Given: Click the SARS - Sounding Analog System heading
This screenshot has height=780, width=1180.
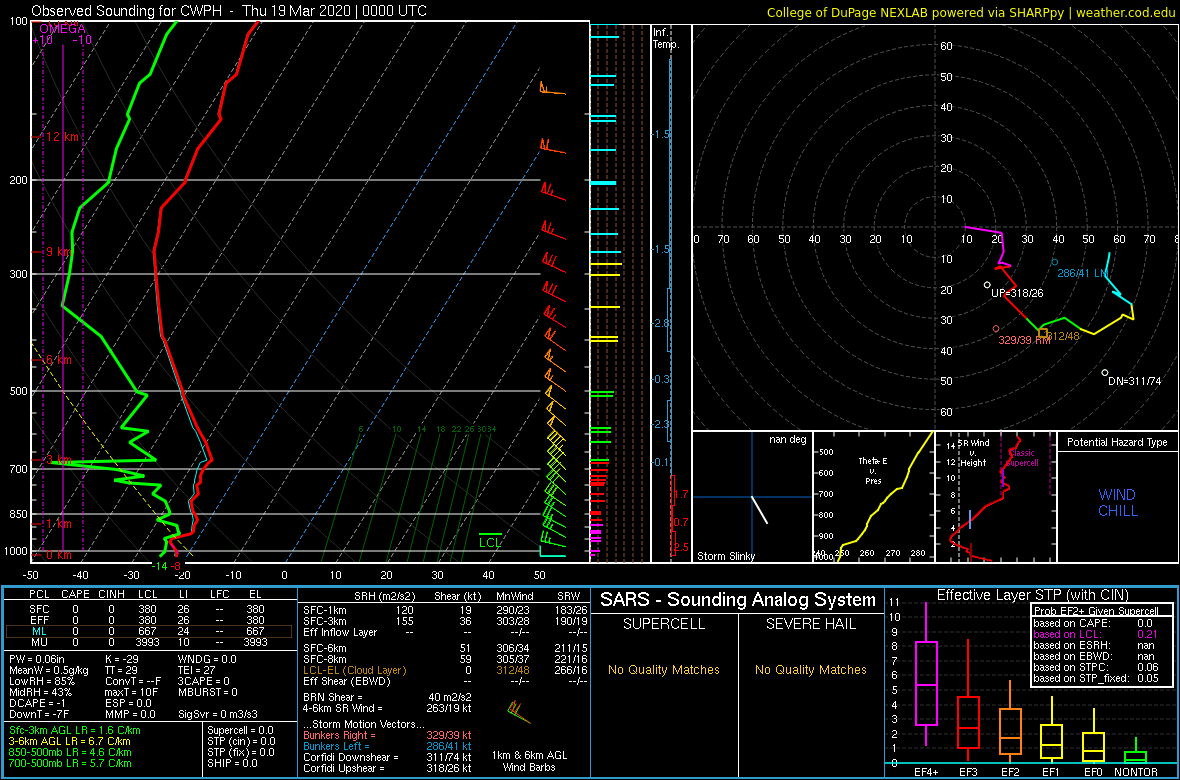Looking at the screenshot, I should coord(738,600).
